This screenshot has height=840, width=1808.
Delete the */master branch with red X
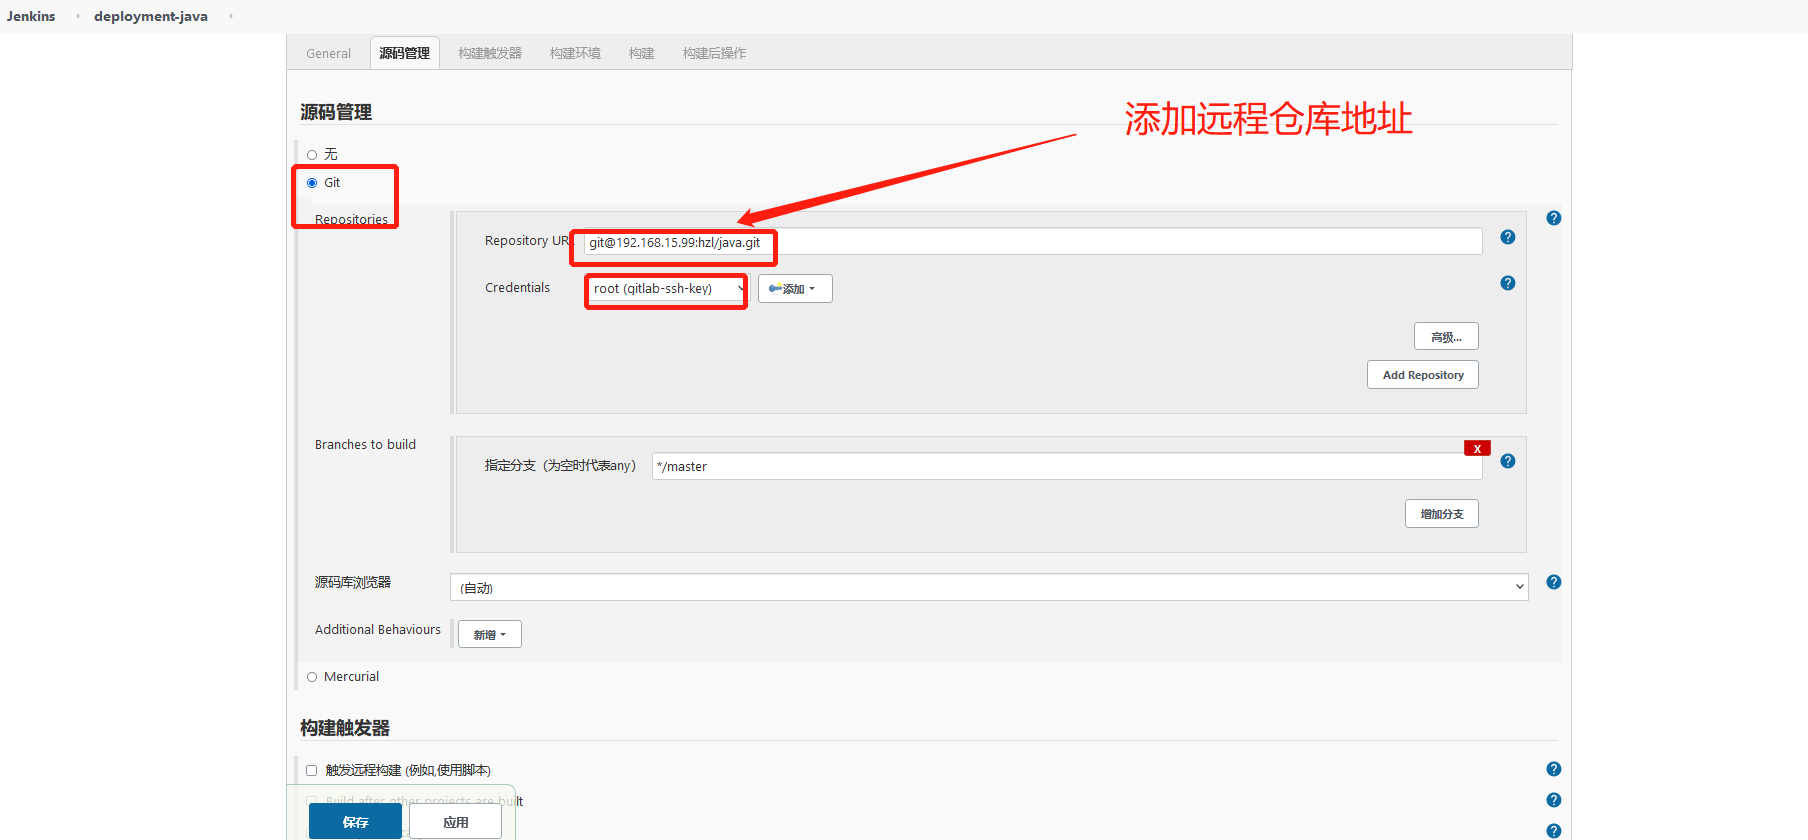click(1477, 448)
